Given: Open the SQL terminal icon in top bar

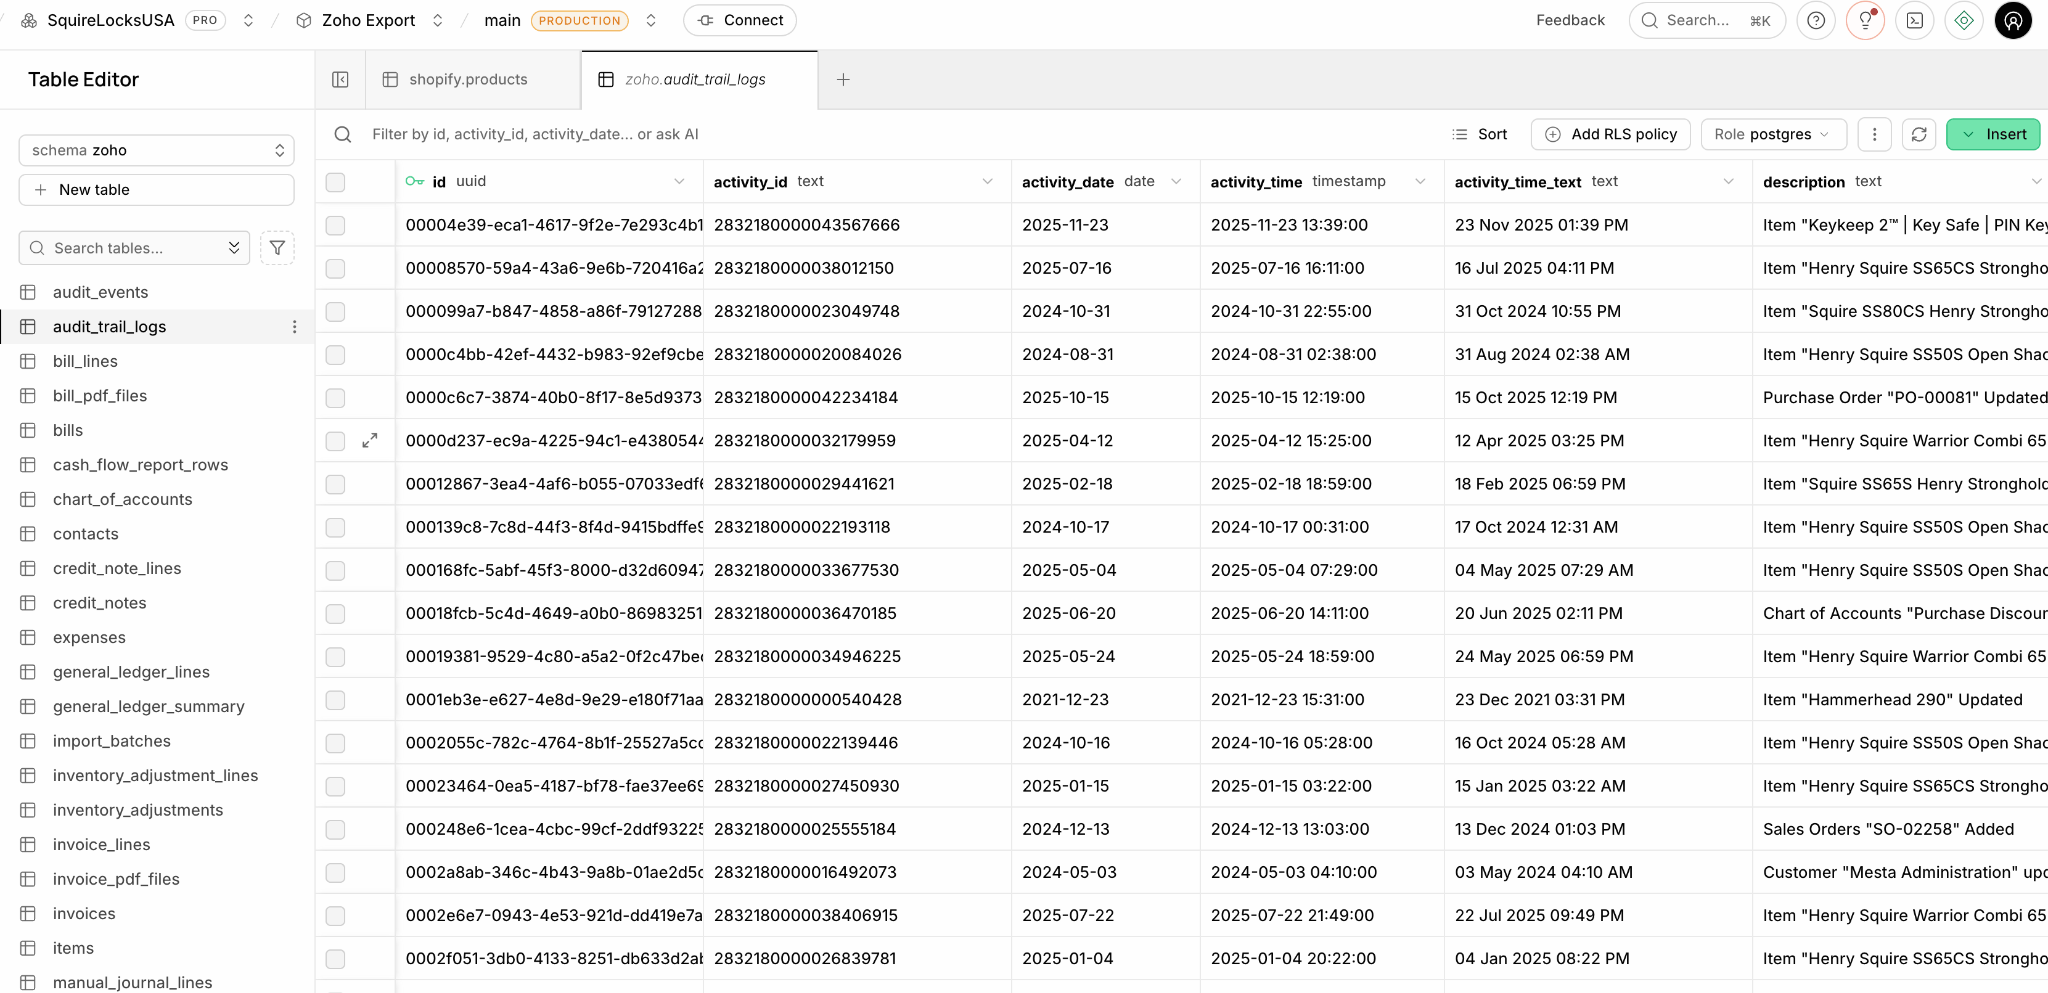Looking at the screenshot, I should pos(1915,20).
